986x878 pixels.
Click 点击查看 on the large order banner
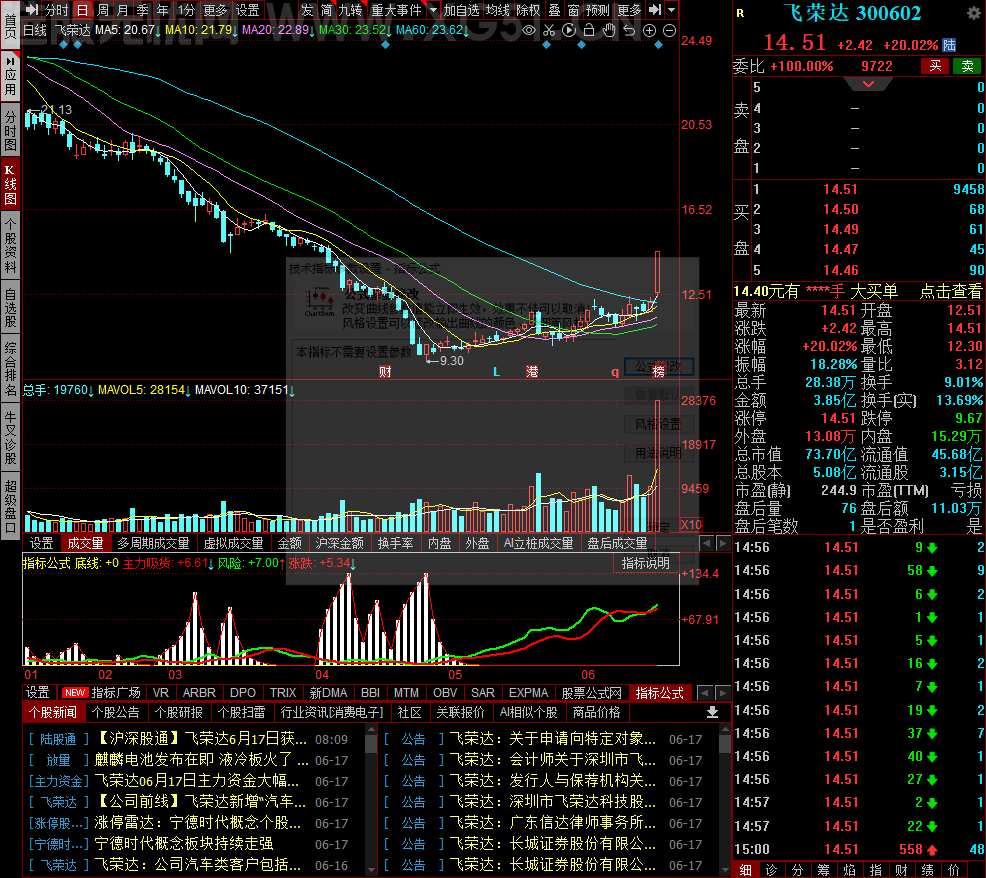click(951, 291)
